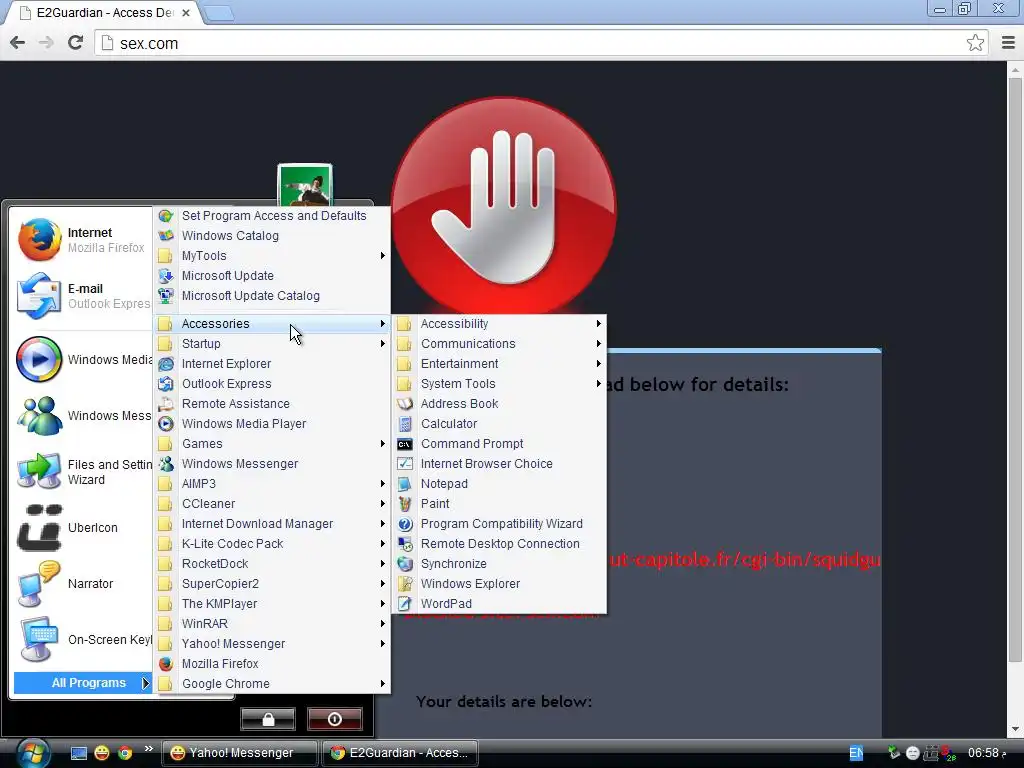Open Remote Desktop Connection
Viewport: 1024px width, 768px height.
point(499,544)
